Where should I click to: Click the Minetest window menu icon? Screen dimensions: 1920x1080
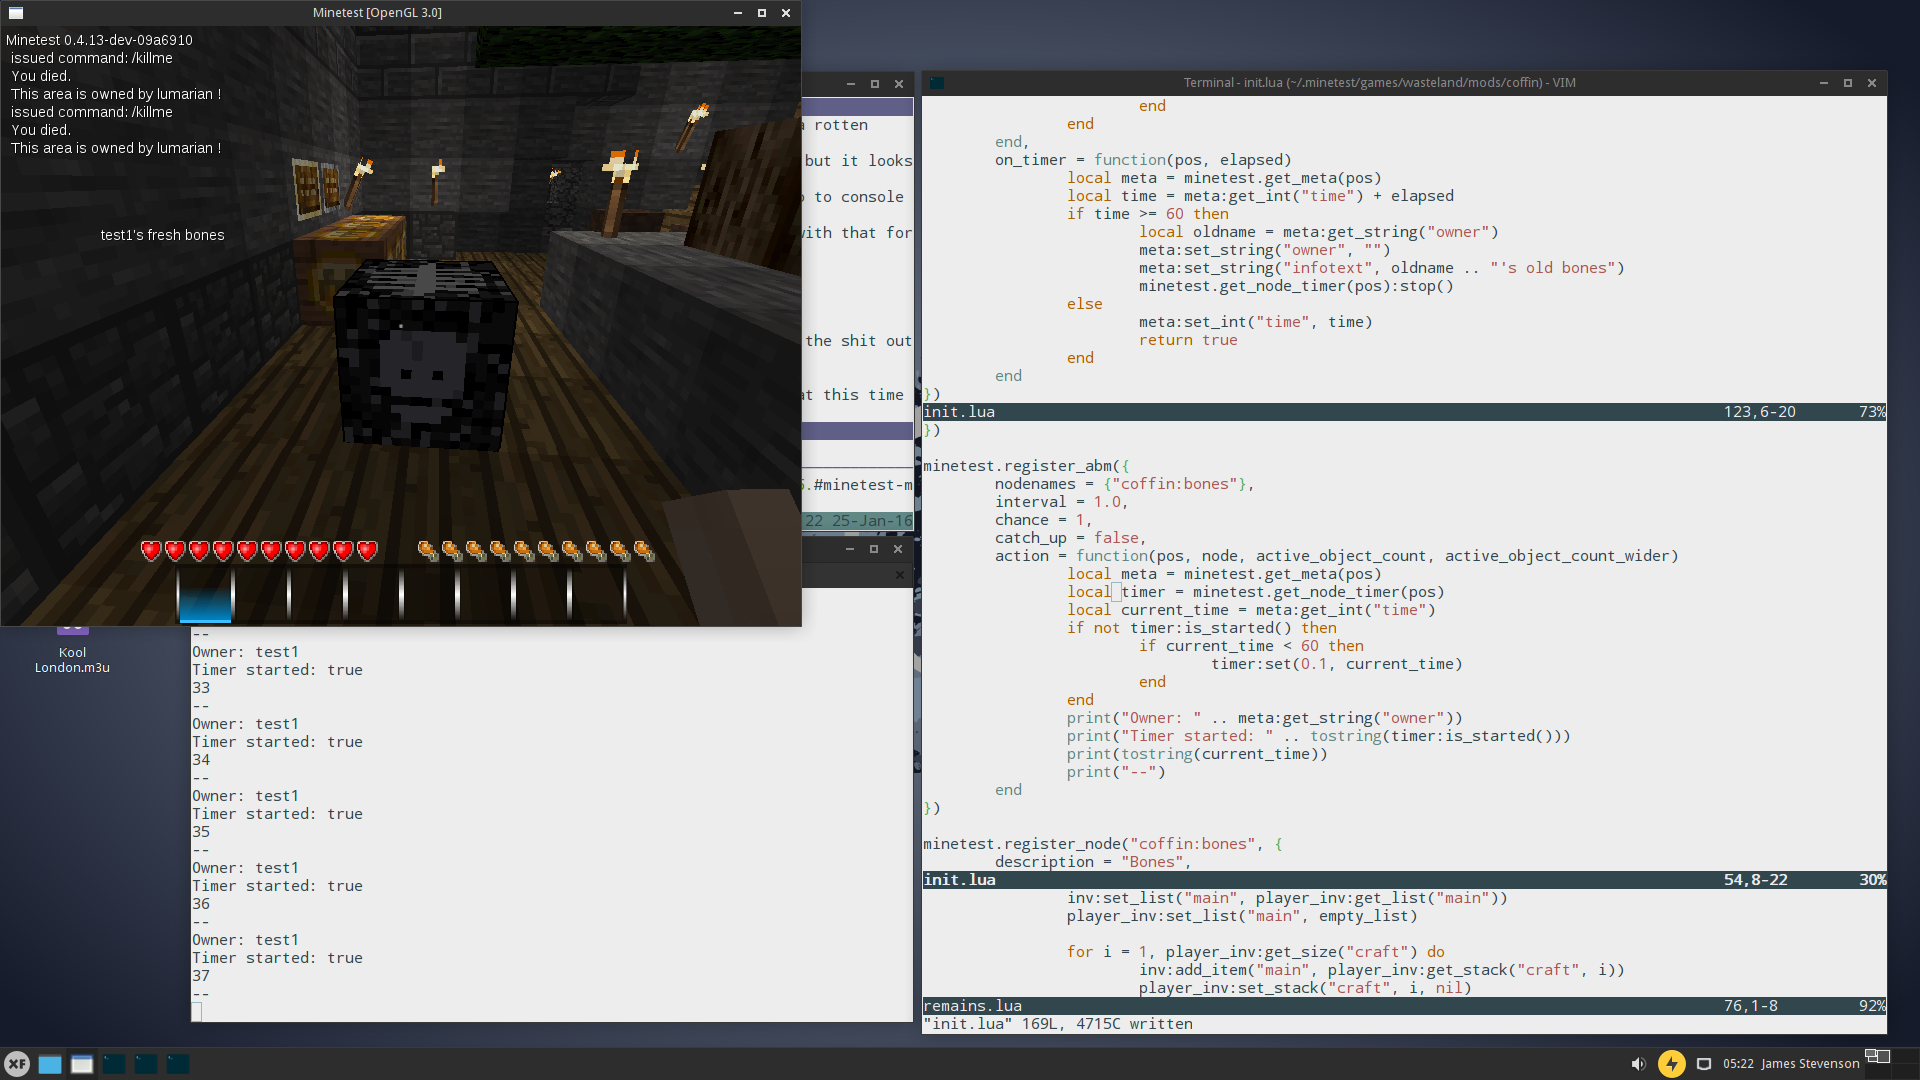[x=16, y=13]
